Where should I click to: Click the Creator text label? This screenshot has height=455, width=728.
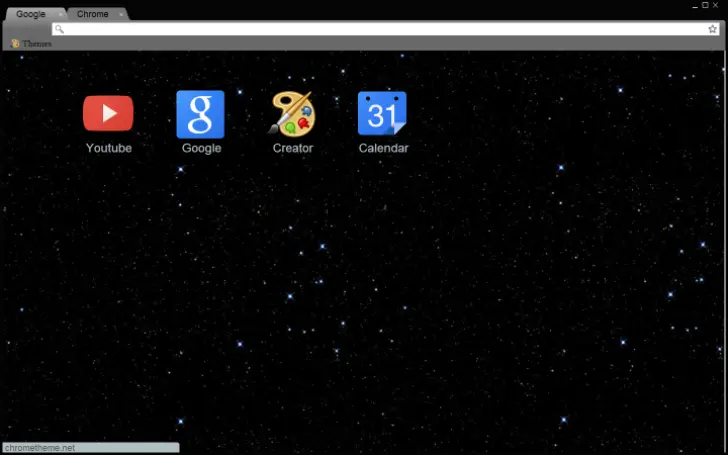pos(293,148)
